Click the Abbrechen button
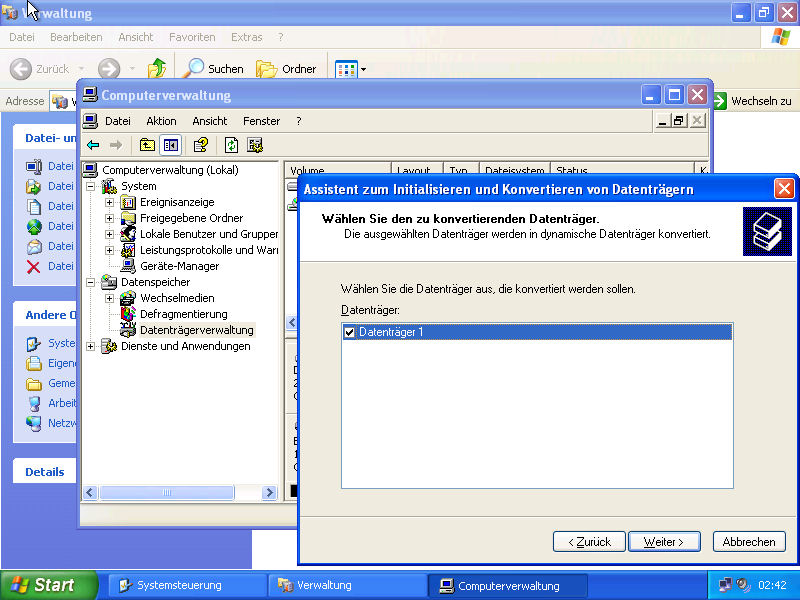 coord(748,541)
